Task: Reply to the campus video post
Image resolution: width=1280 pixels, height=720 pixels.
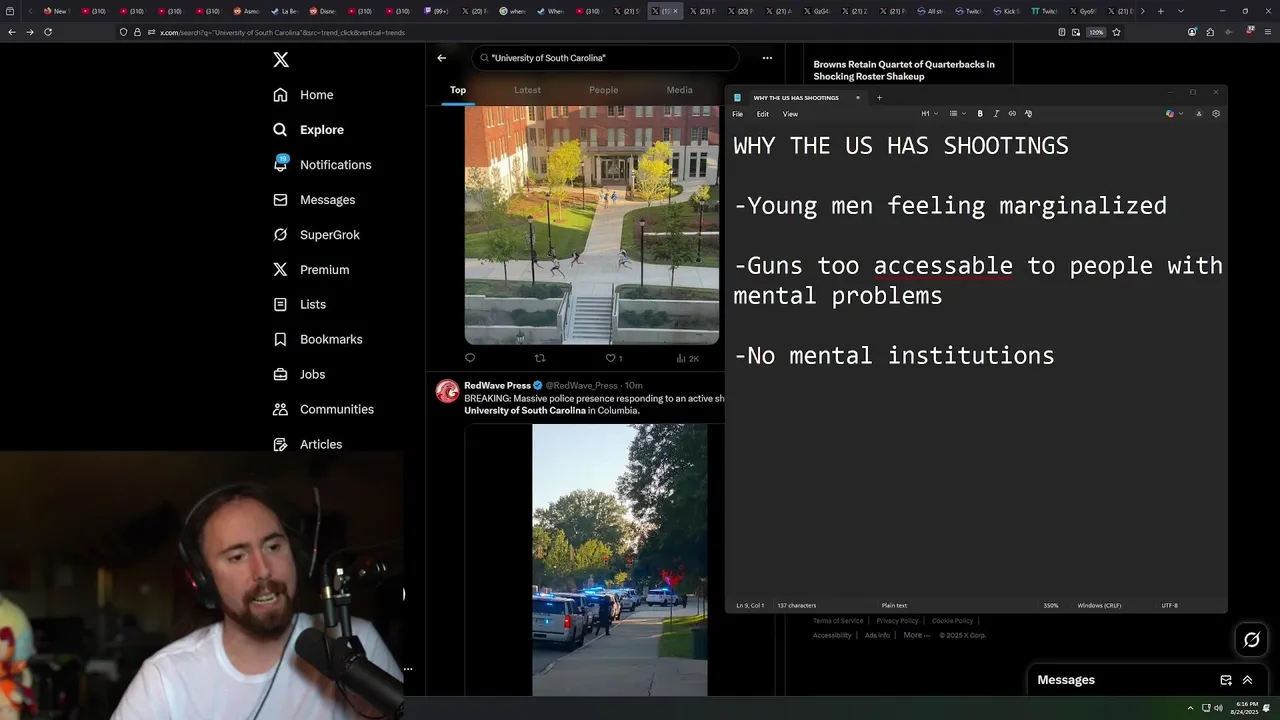Action: pyautogui.click(x=470, y=358)
